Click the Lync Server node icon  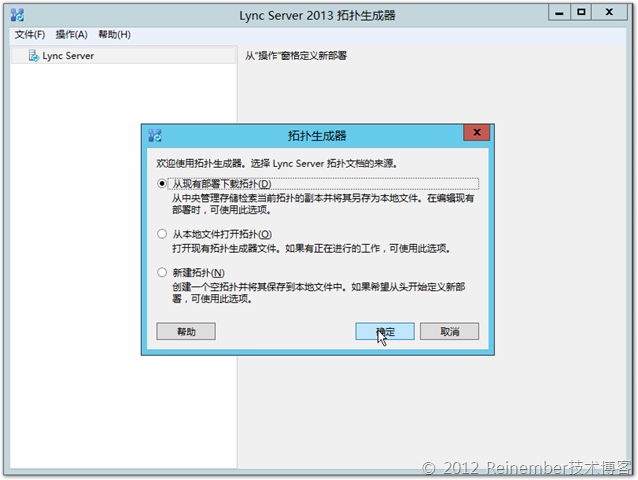coord(34,56)
